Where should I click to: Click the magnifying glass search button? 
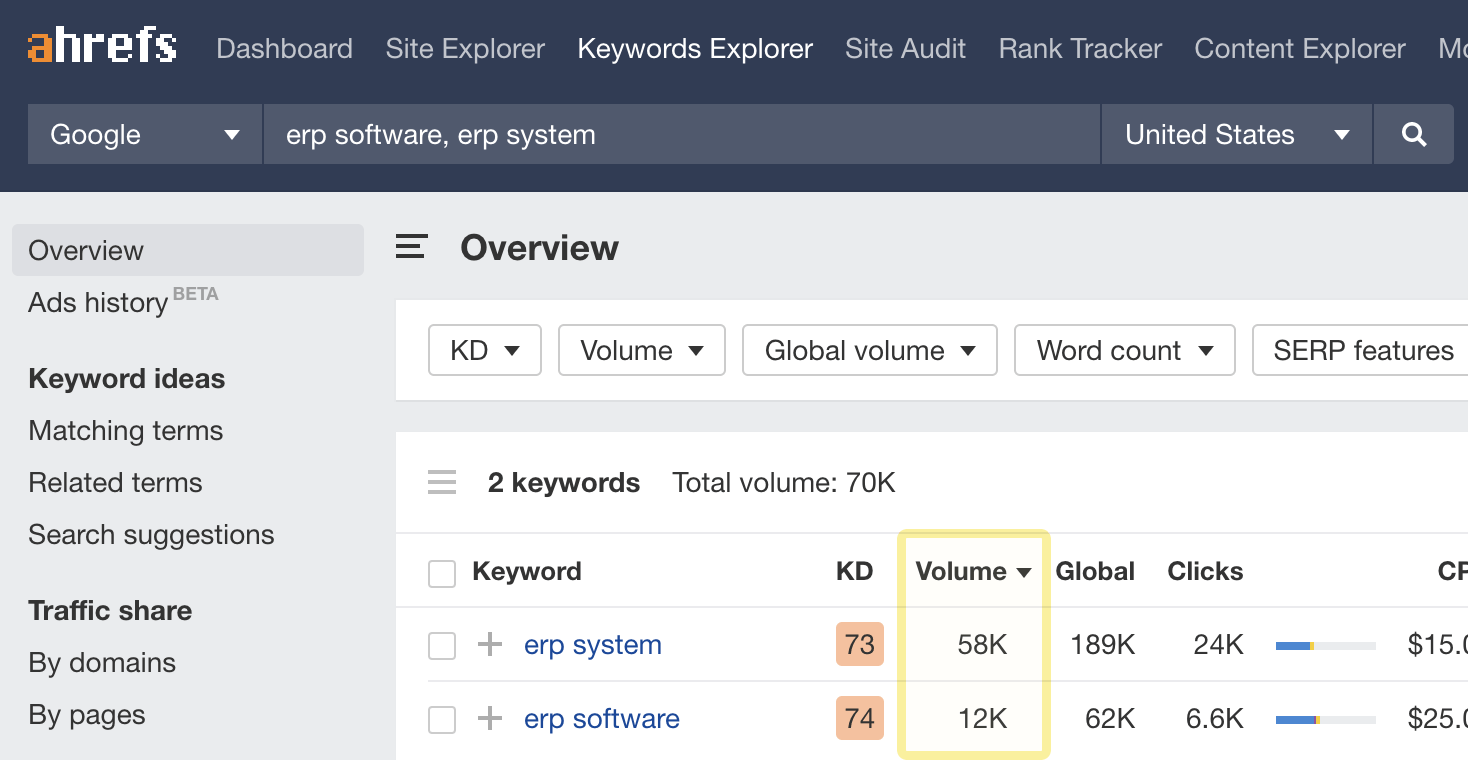coord(1413,135)
